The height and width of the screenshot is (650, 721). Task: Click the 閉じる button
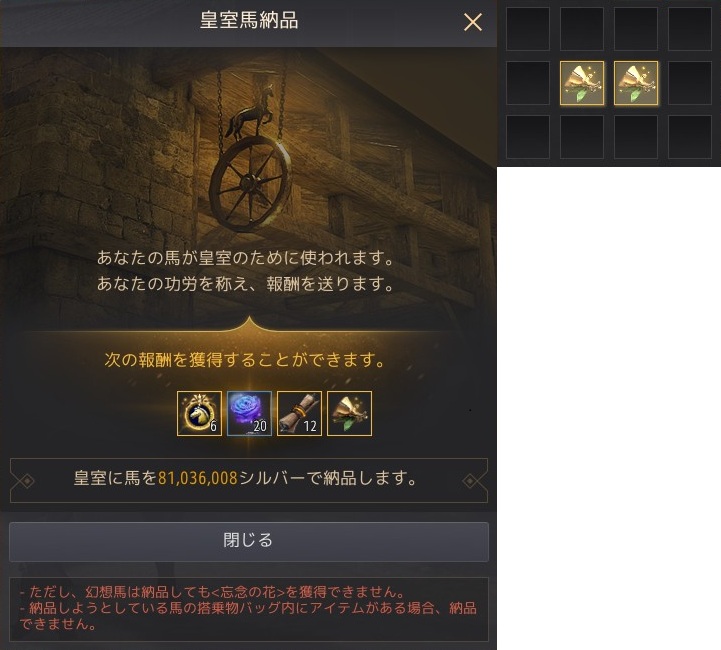click(x=249, y=541)
